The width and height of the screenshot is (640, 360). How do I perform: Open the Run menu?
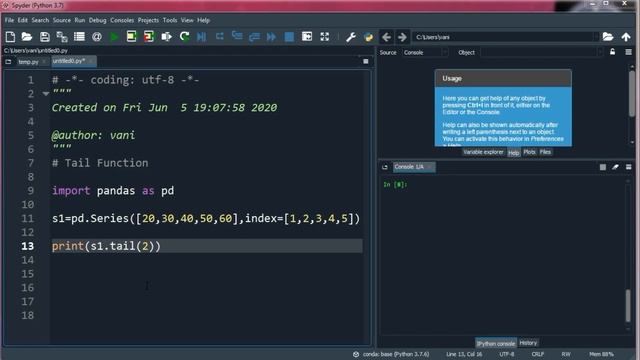coord(80,20)
